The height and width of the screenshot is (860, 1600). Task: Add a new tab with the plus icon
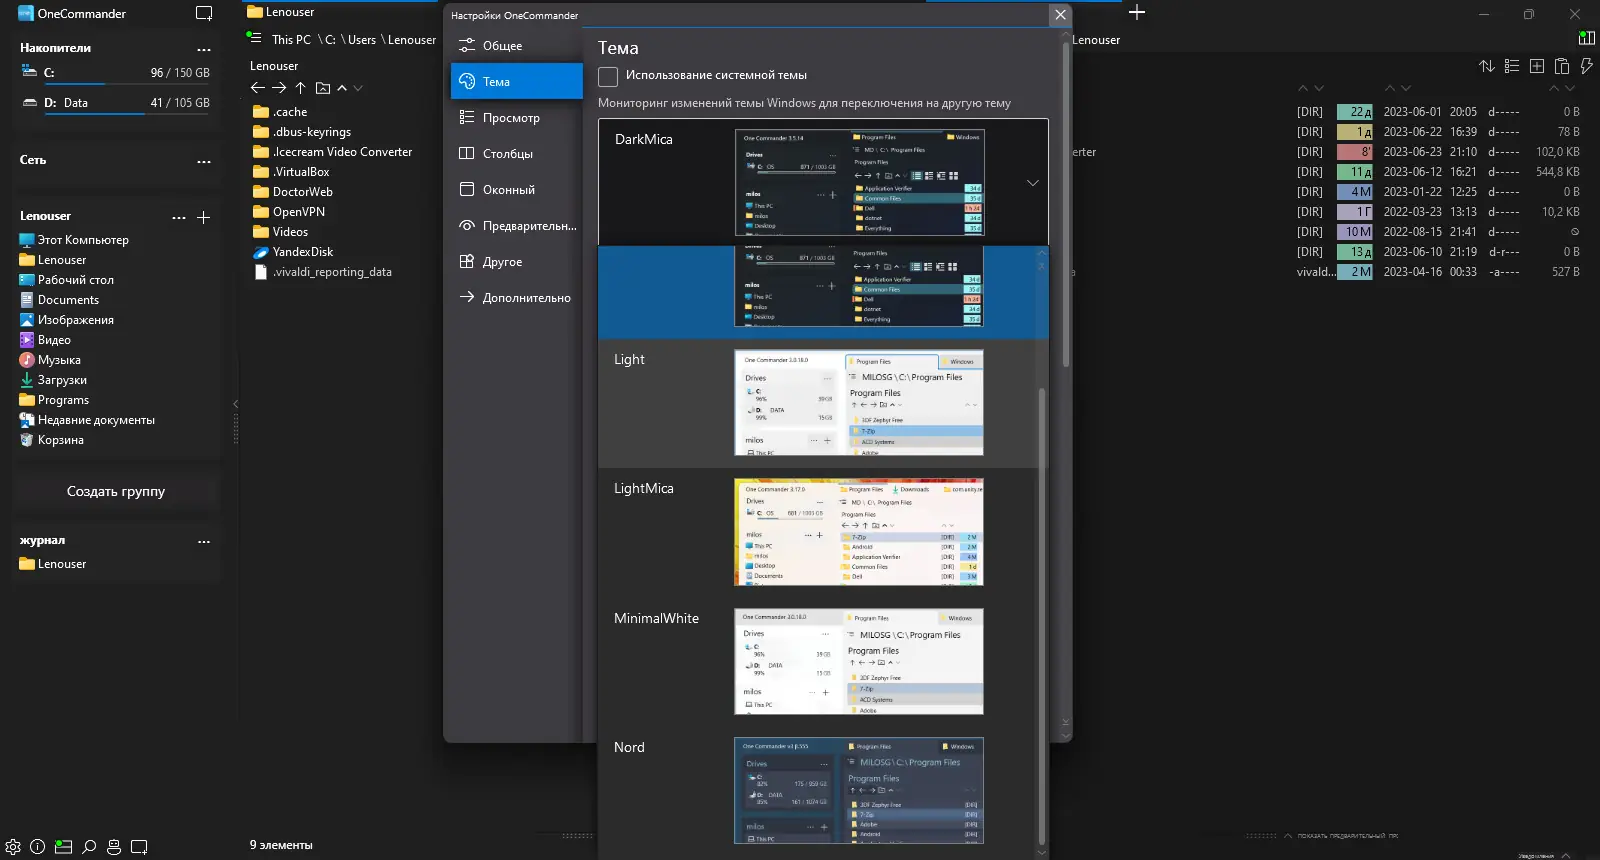1137,12
